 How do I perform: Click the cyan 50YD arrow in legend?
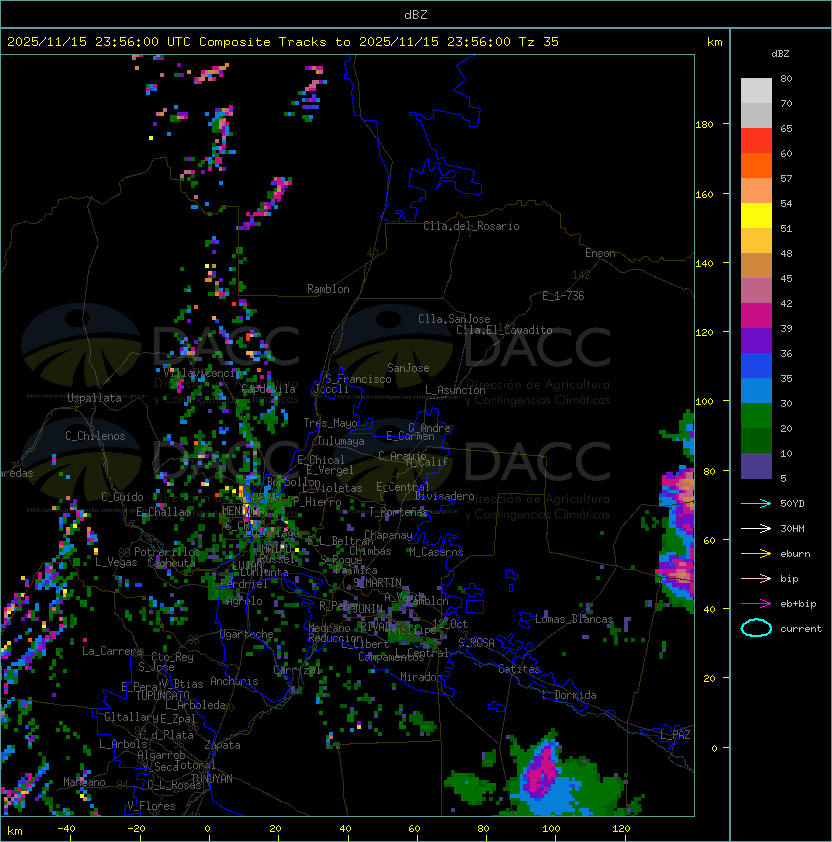[756, 503]
